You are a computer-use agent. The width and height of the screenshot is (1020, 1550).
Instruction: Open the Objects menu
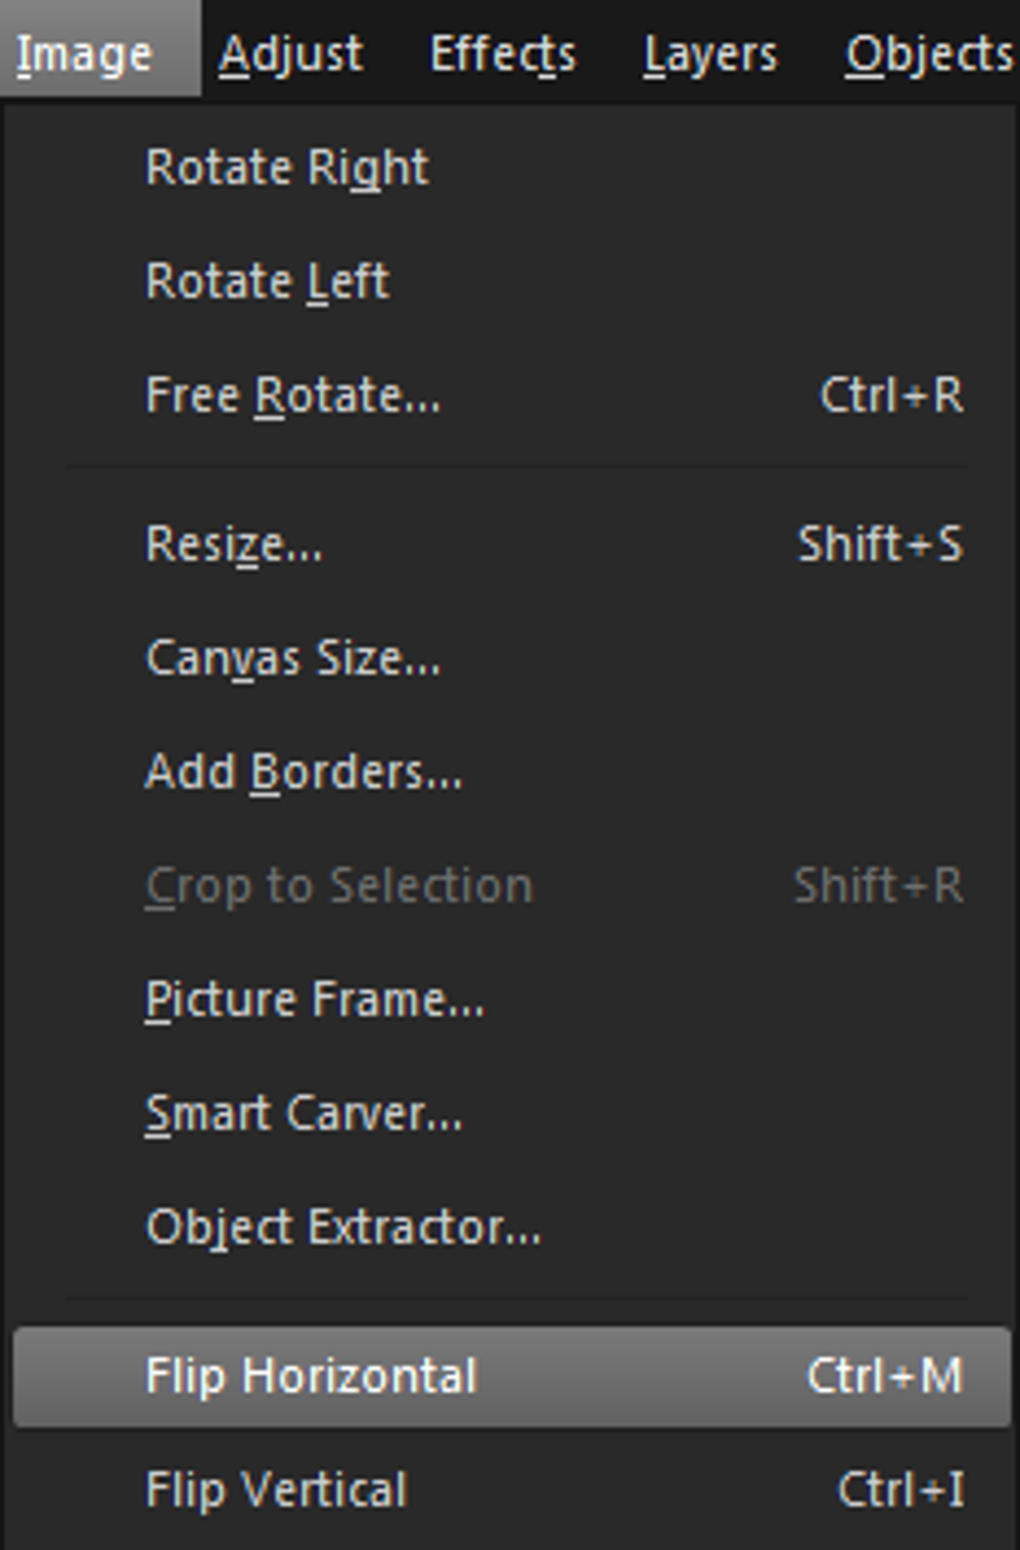(929, 53)
